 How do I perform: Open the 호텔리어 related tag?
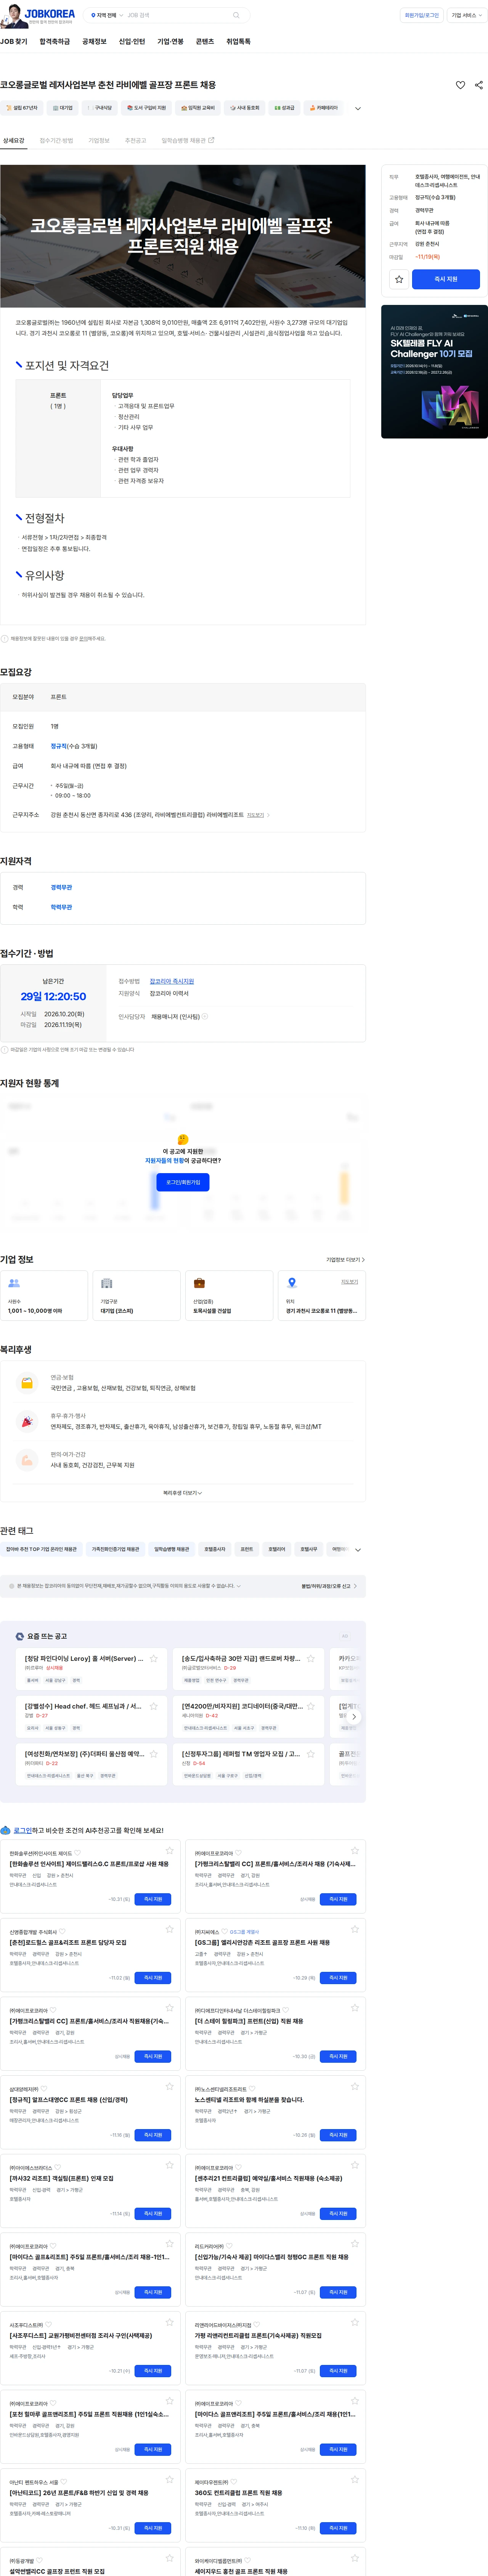point(277,1549)
